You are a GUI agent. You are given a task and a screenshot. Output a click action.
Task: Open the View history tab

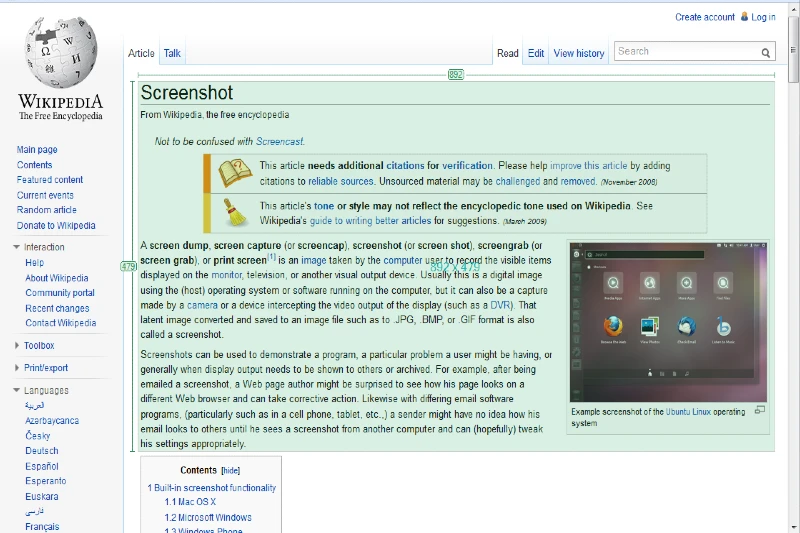(x=579, y=53)
